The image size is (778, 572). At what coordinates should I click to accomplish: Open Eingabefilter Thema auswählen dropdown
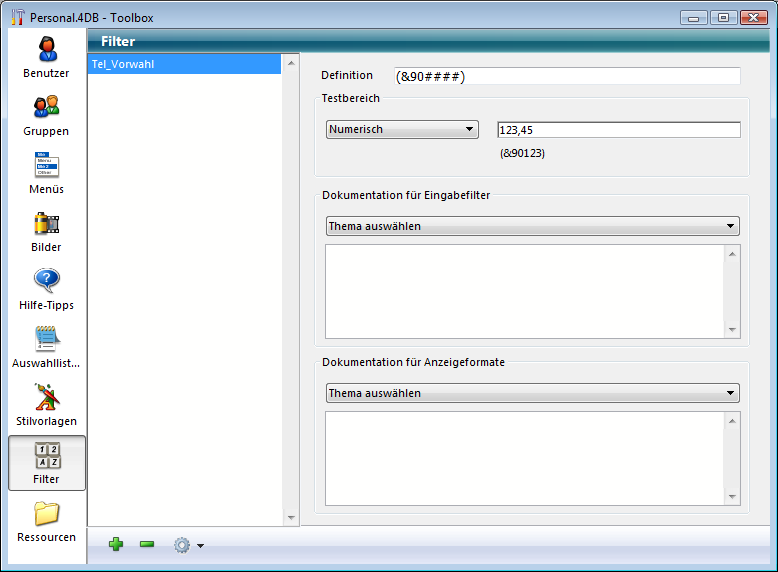coord(532,226)
